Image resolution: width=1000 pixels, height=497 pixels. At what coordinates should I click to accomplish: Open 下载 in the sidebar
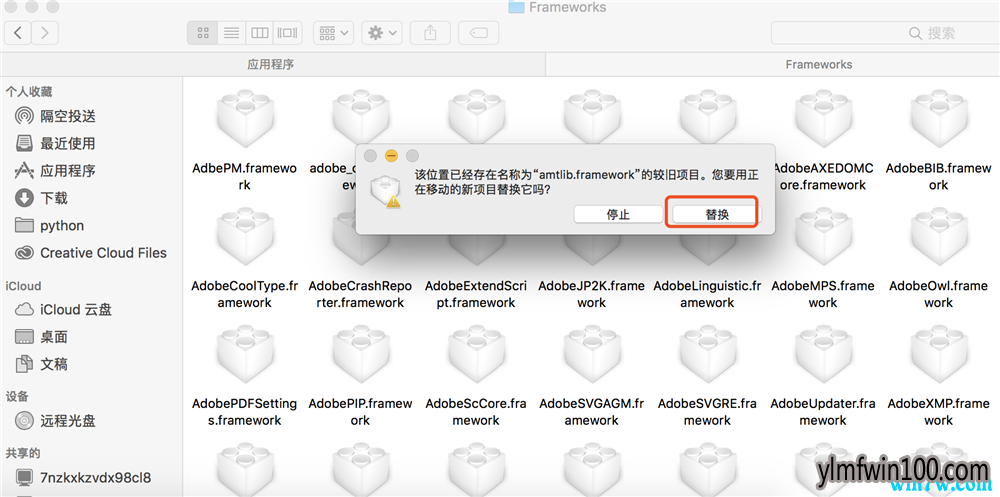click(x=42, y=198)
